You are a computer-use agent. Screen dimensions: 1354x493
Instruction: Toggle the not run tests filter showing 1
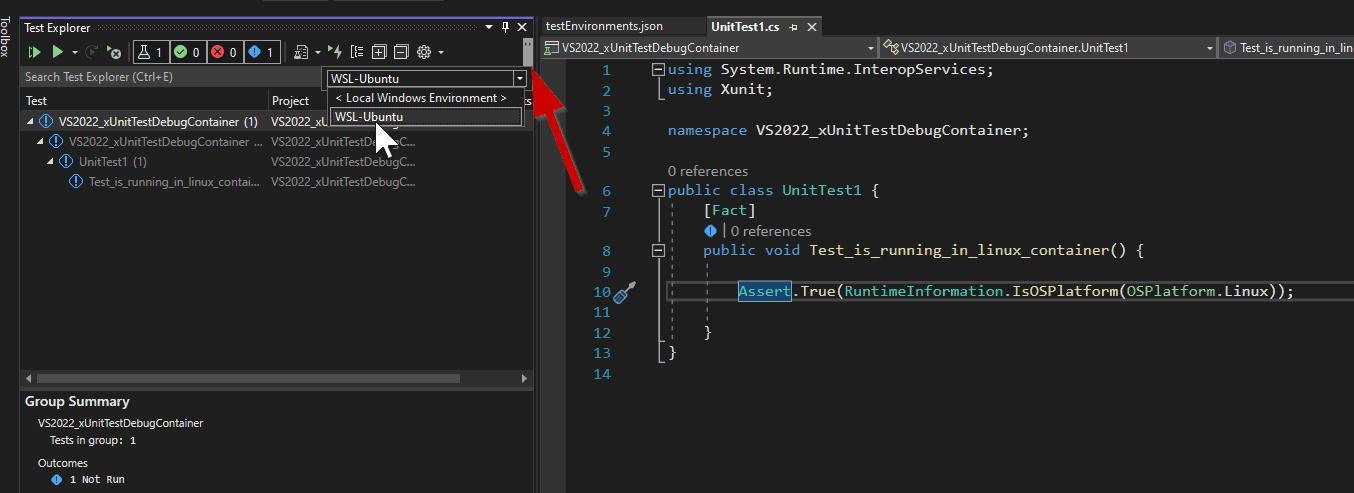(x=261, y=52)
